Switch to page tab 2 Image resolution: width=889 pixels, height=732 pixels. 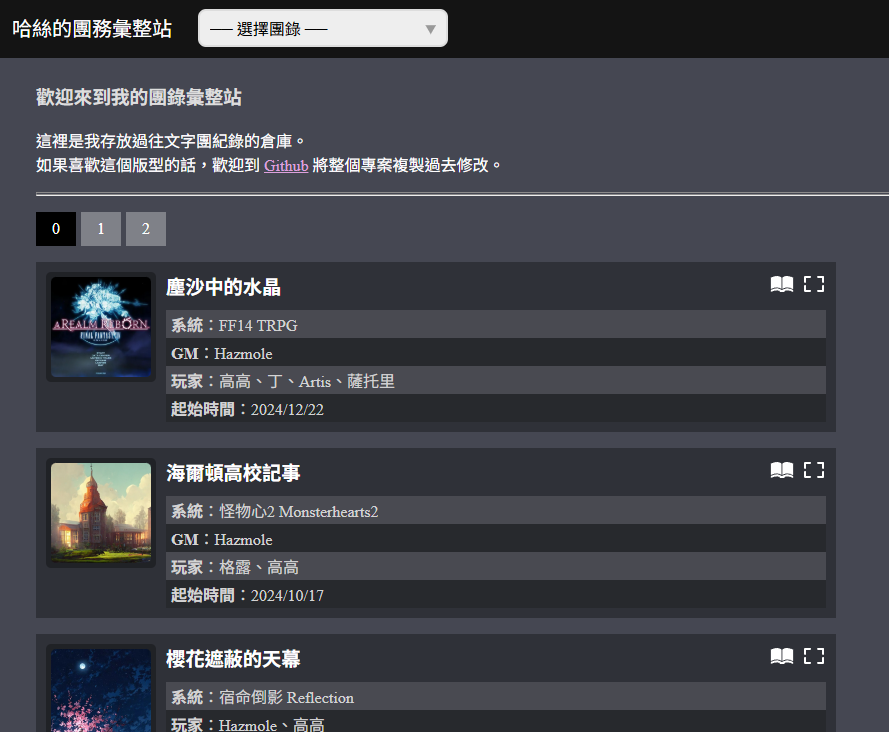146,229
